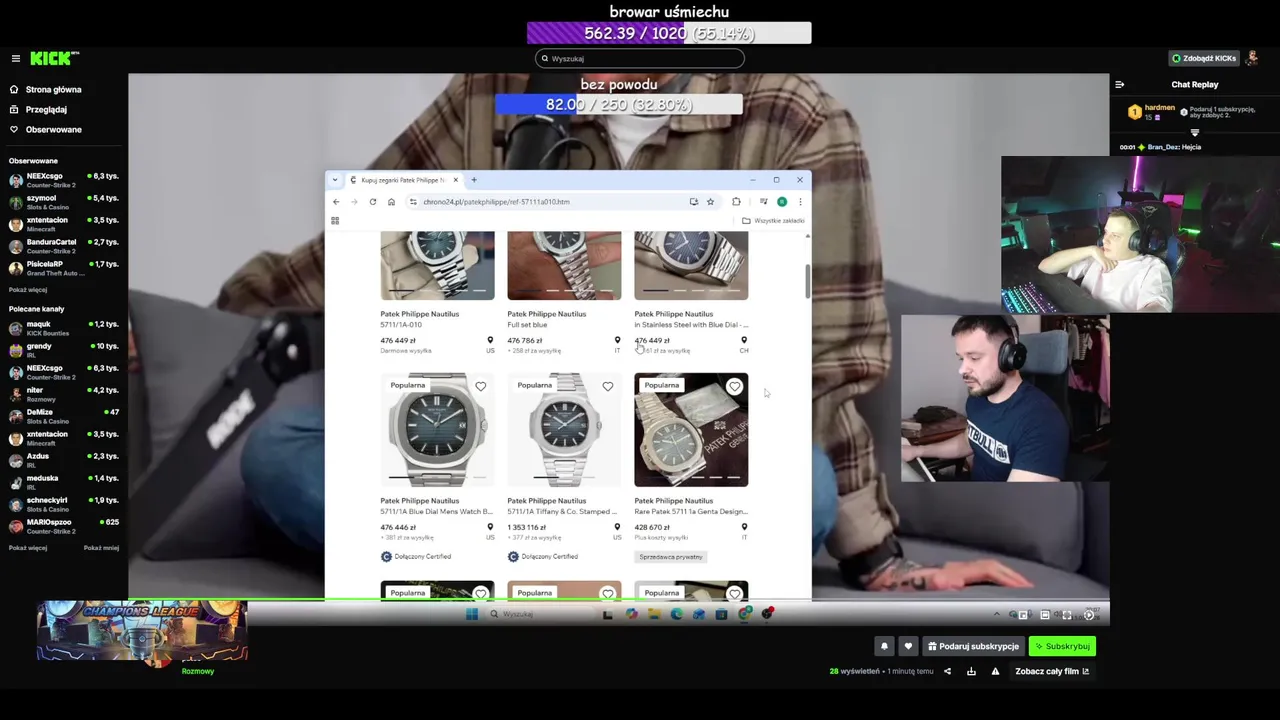This screenshot has width=1280, height=720.
Task: Open site info icon in address bar
Action: point(414,202)
